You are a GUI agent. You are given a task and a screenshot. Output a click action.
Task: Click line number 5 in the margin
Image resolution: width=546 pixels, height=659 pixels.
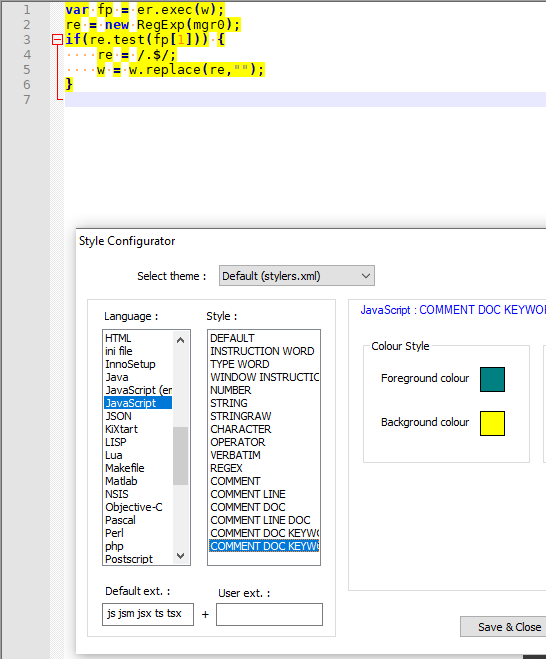[x=27, y=70]
